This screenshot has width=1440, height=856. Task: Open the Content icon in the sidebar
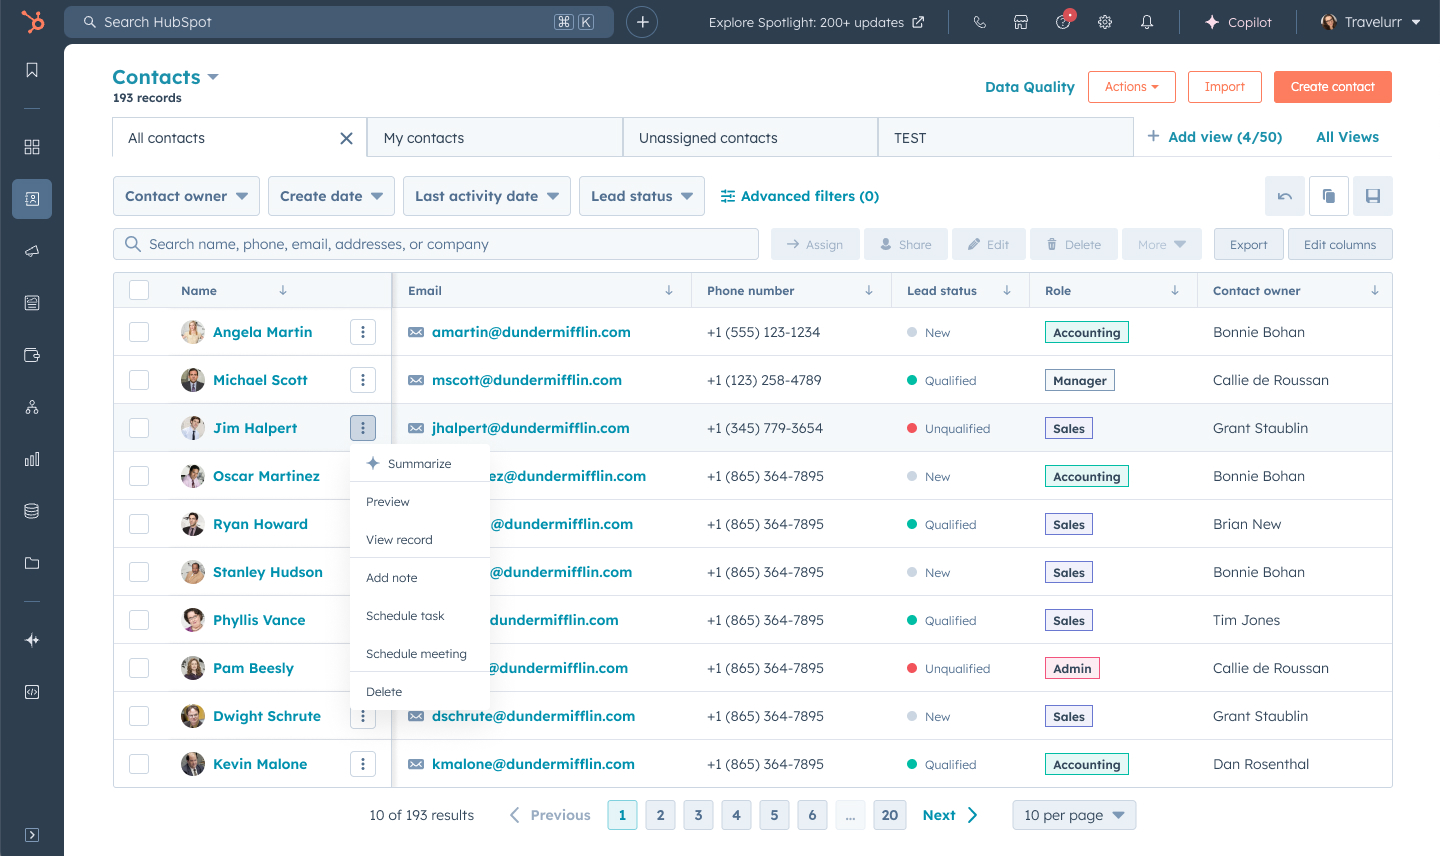coord(32,303)
